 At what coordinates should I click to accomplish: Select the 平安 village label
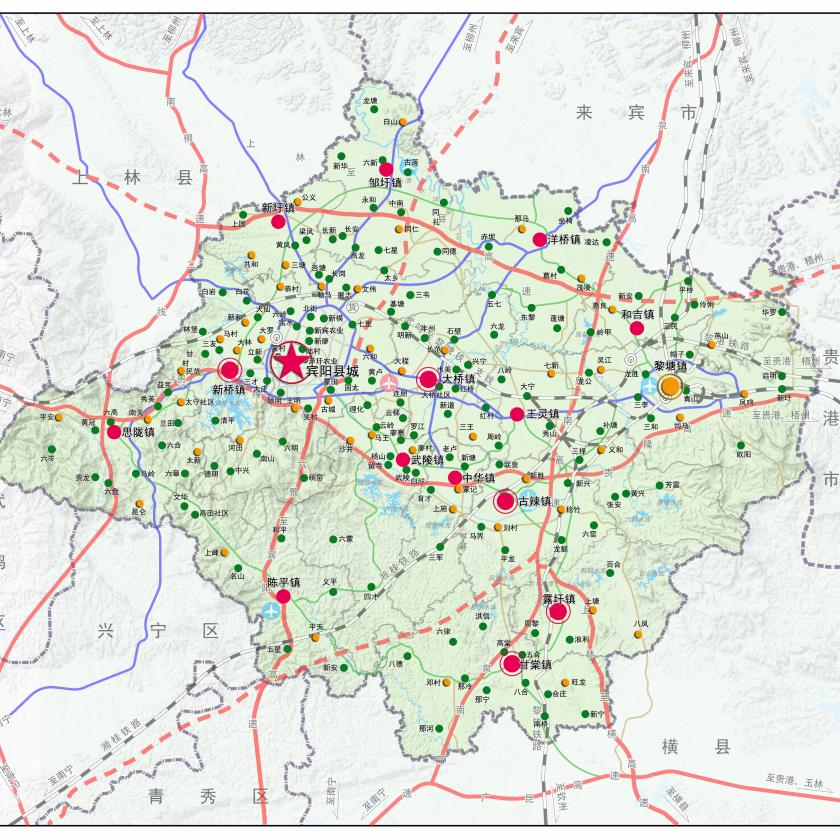coord(47,417)
